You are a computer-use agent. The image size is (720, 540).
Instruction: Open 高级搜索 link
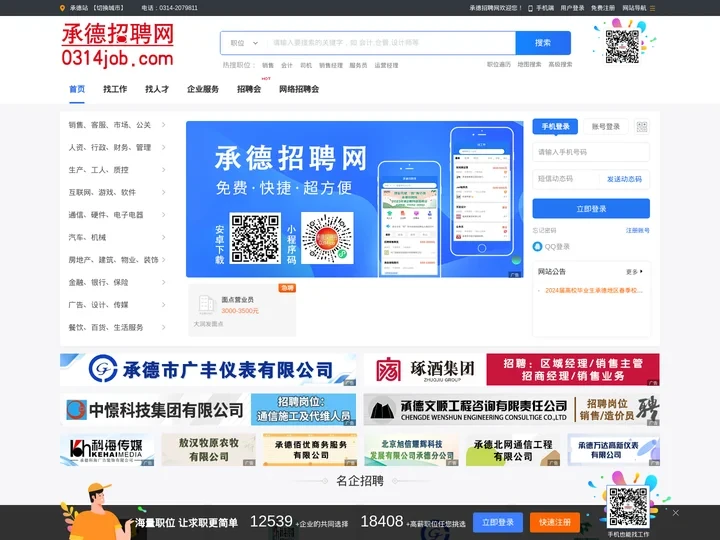[x=560, y=65]
